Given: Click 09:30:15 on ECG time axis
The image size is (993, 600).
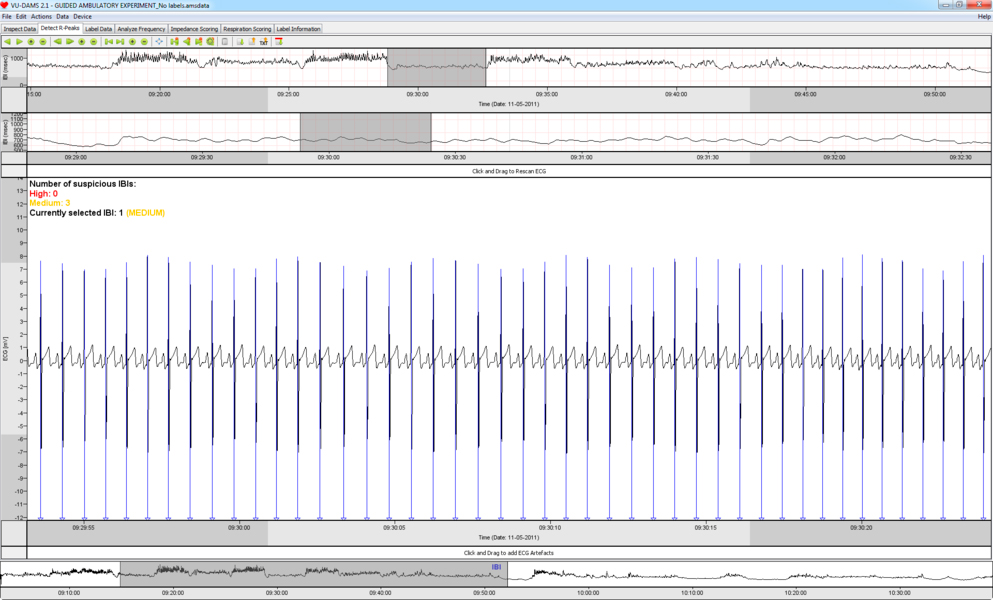Looking at the screenshot, I should [x=705, y=527].
